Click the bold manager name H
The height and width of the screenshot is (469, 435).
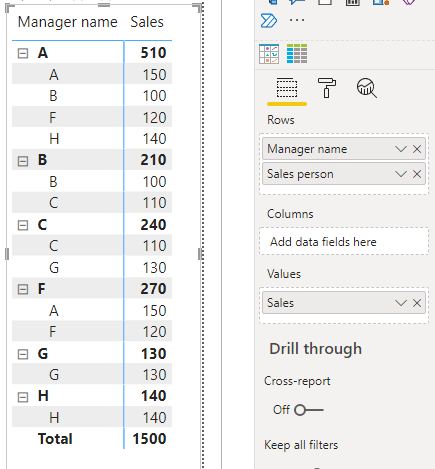tap(43, 396)
